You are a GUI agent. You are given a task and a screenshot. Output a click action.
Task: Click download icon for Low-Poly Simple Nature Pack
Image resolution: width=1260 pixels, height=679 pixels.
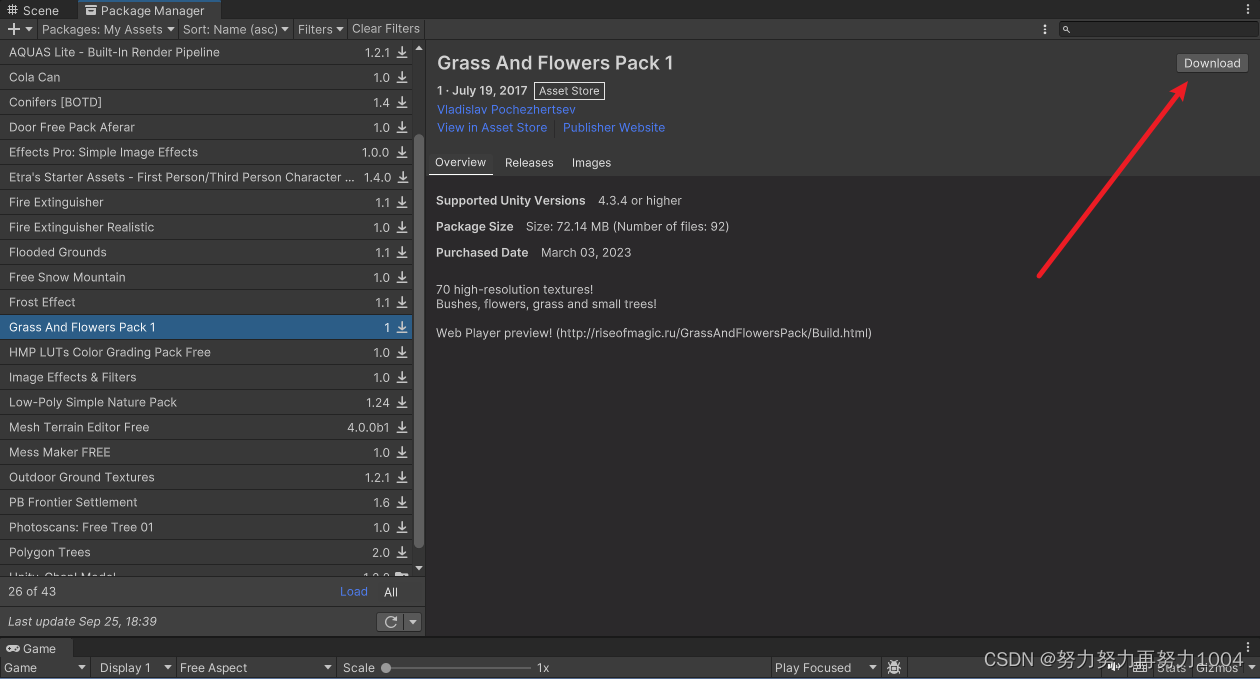[x=402, y=402]
